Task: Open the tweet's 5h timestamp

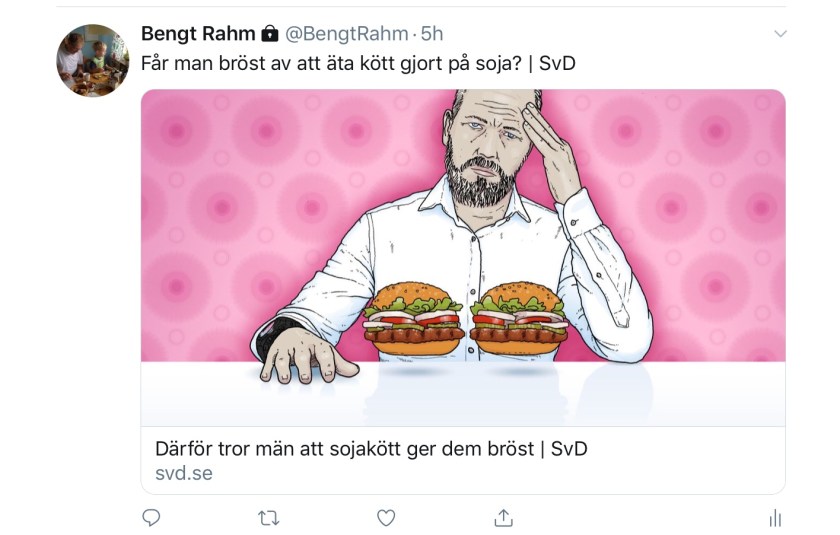Action: (432, 34)
